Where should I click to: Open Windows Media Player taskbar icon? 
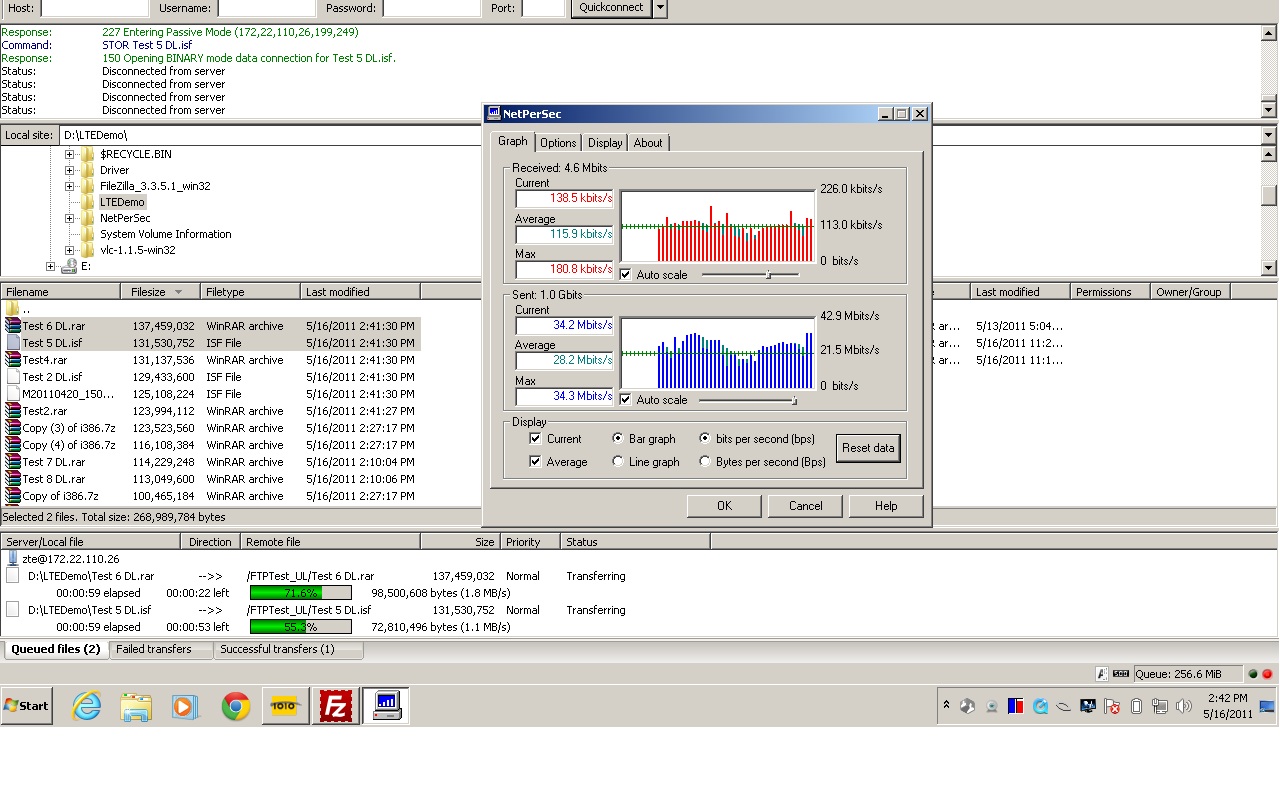[185, 706]
